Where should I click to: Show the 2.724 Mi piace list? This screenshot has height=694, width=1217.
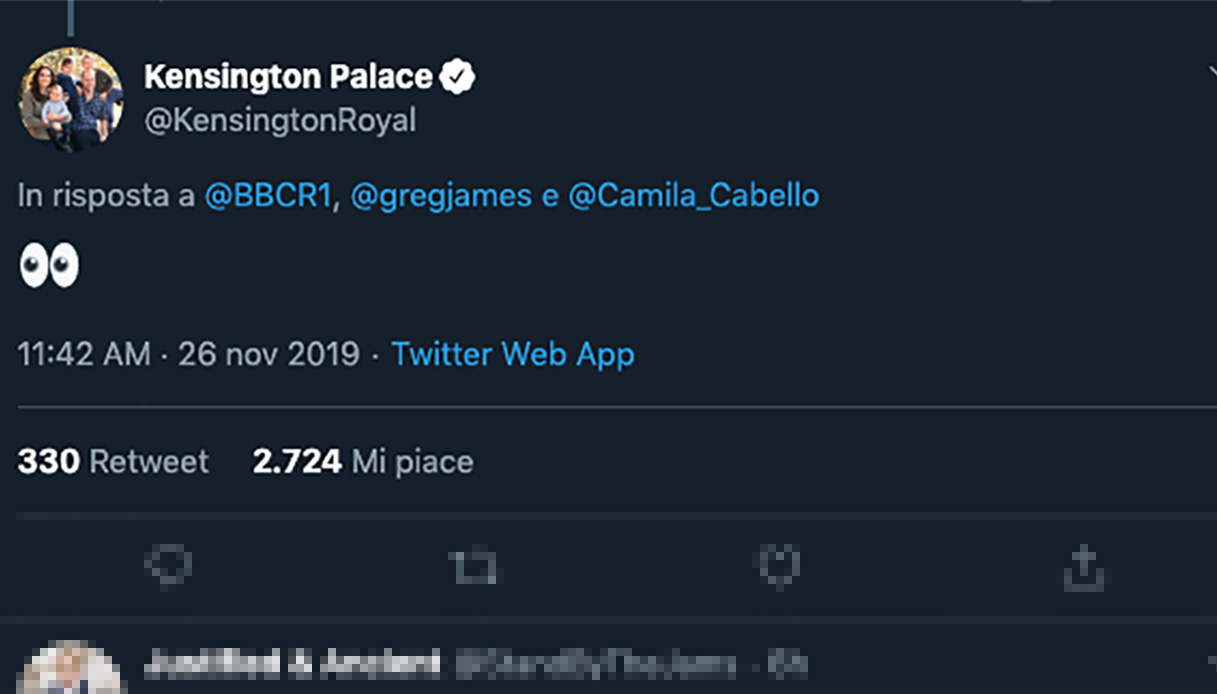(362, 461)
